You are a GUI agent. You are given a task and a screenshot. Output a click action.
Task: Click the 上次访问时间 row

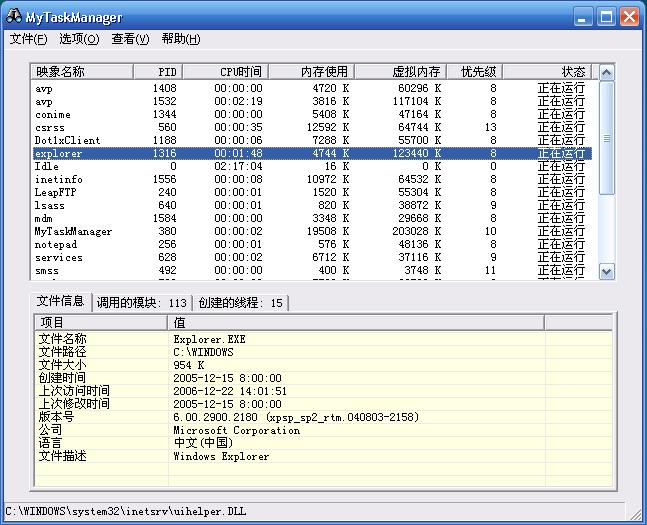point(324,391)
